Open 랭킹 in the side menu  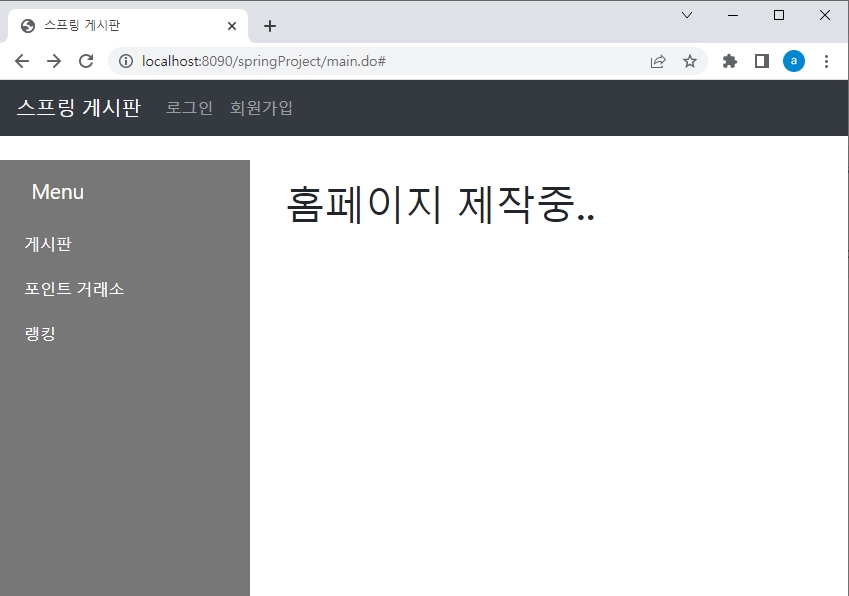point(40,333)
